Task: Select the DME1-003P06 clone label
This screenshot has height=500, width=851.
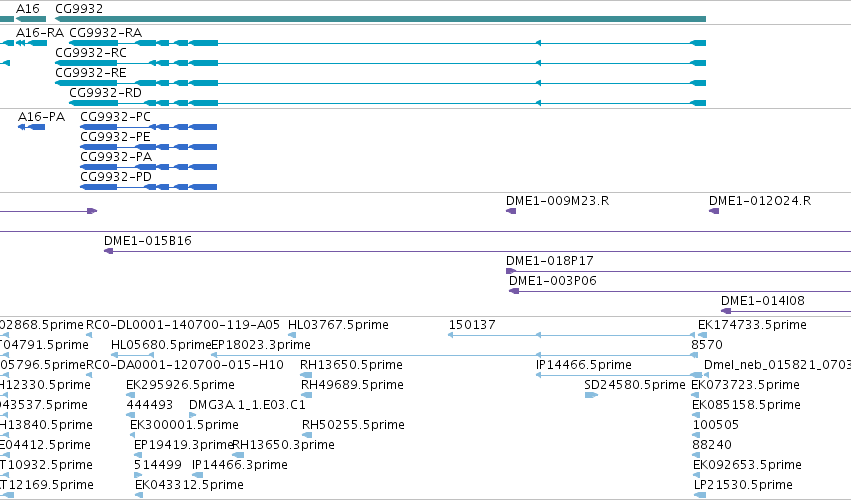Action: [552, 281]
